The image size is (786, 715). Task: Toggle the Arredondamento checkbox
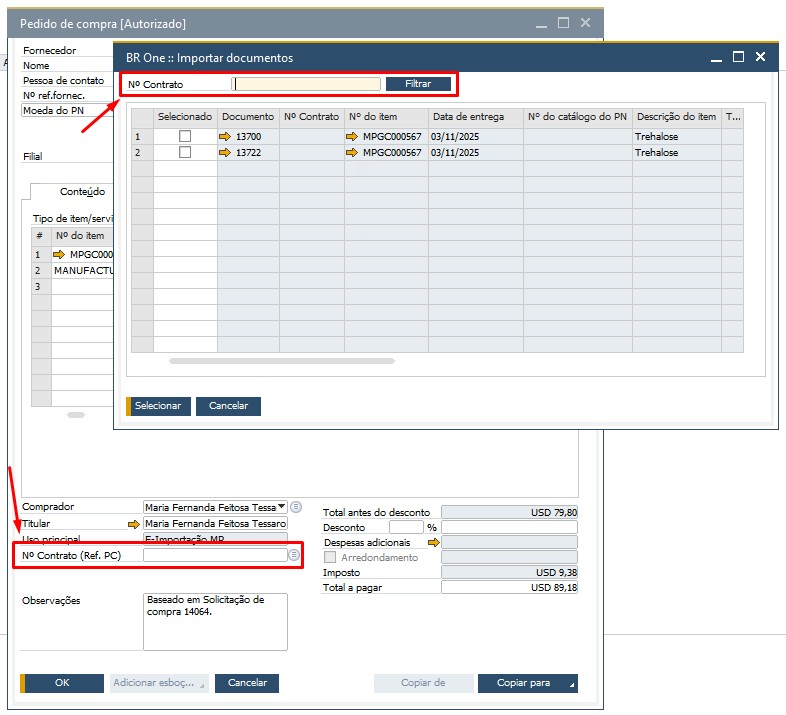pos(331,557)
